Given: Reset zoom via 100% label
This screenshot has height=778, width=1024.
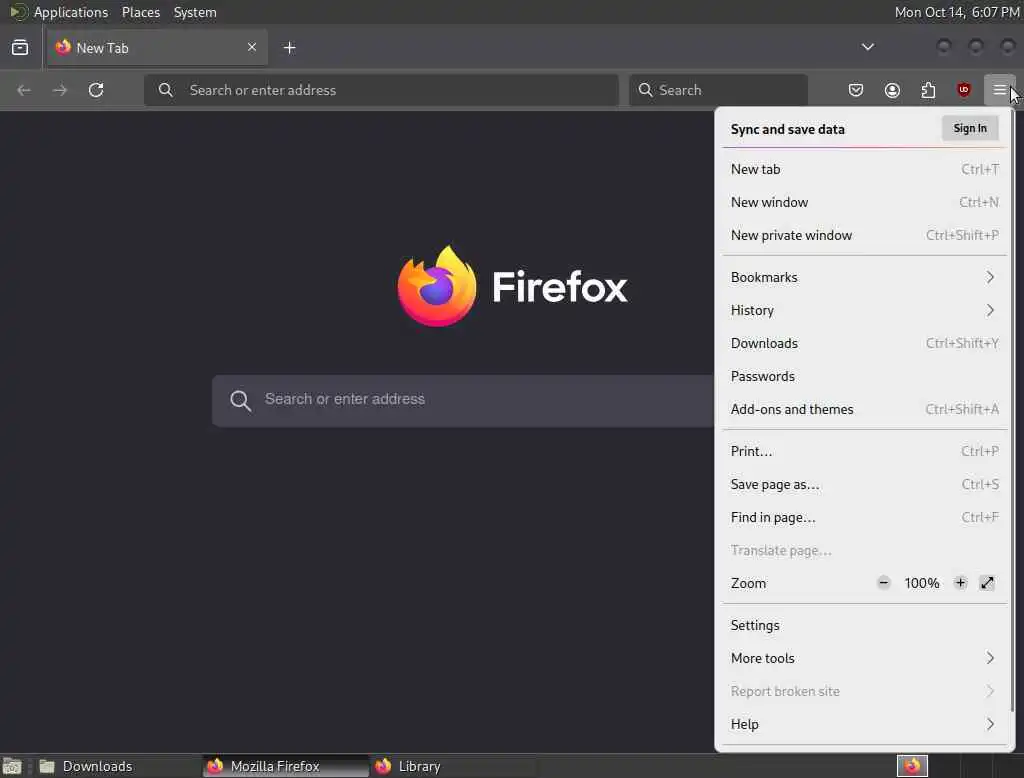Looking at the screenshot, I should (921, 583).
